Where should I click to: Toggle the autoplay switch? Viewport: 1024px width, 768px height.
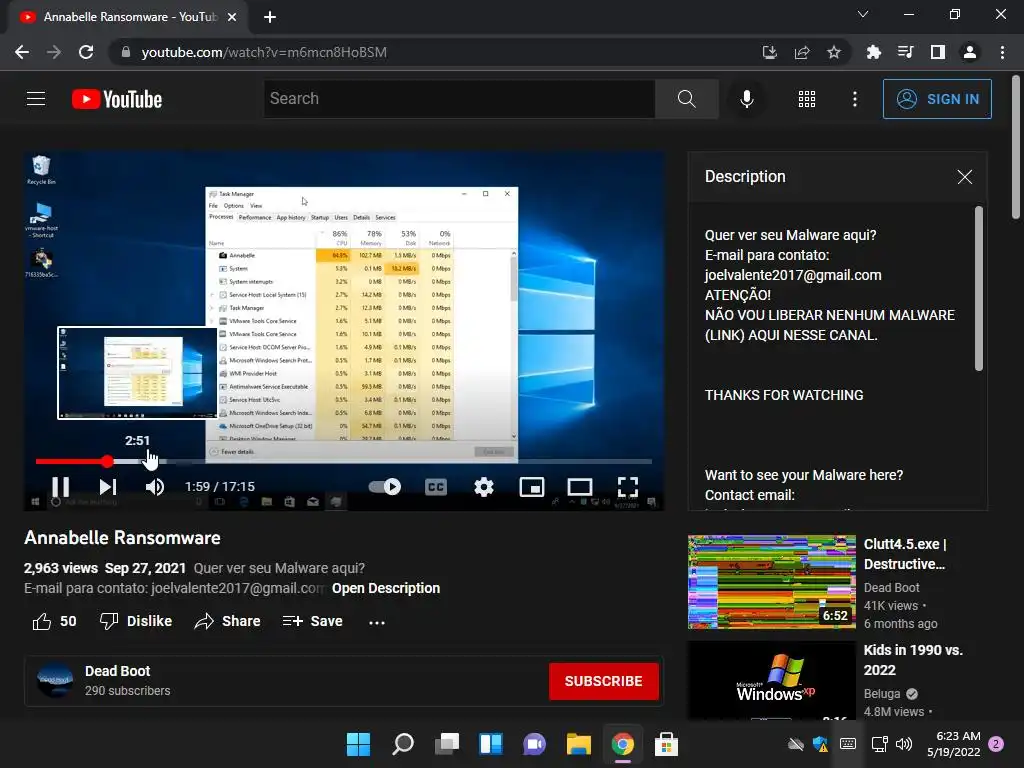coord(385,487)
